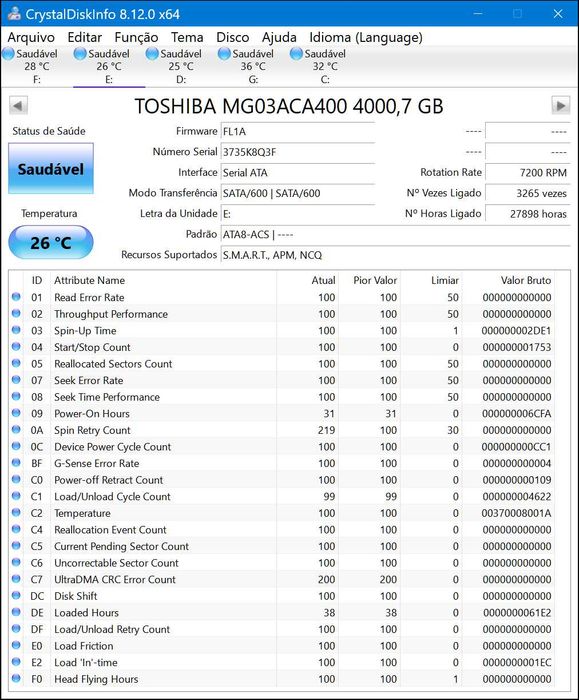This screenshot has height=700, width=579.
Task: Select drive G: at 36 °C
Action: (x=253, y=66)
